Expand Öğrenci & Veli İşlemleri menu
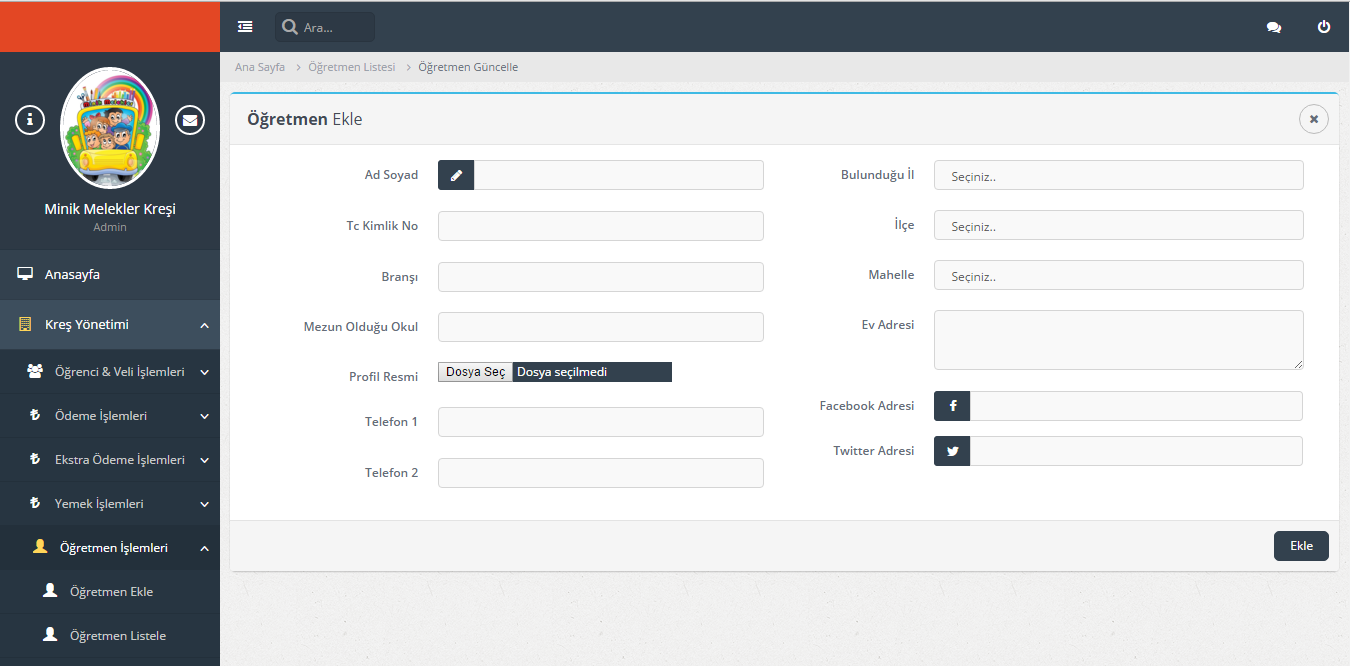The height and width of the screenshot is (666, 1350). (119, 372)
